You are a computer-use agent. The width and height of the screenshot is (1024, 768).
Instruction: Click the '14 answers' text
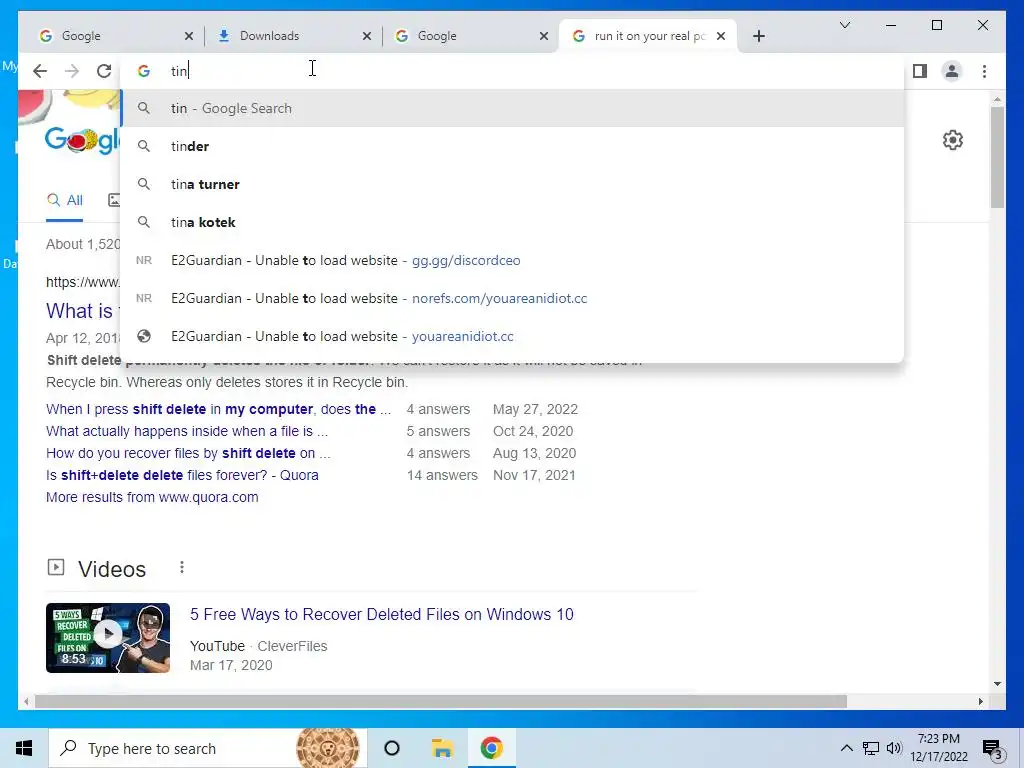click(442, 475)
